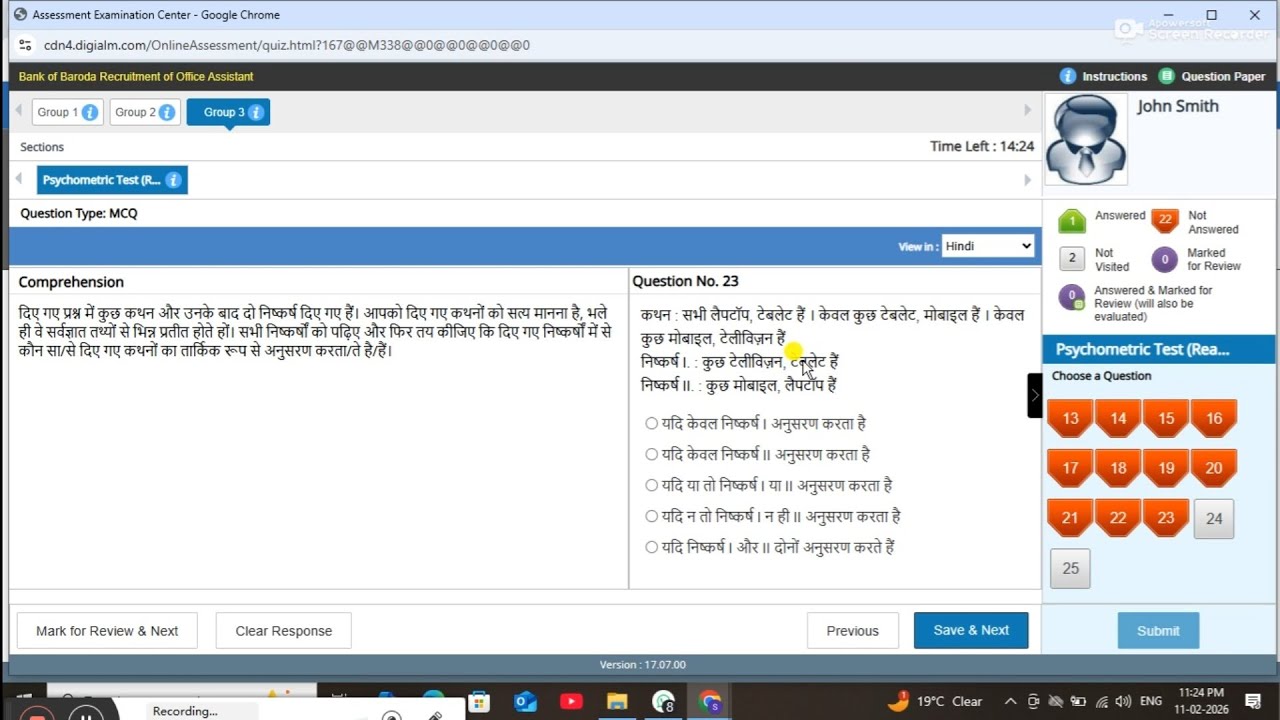Select option या तो निष्कर्ष I या II

point(652,485)
